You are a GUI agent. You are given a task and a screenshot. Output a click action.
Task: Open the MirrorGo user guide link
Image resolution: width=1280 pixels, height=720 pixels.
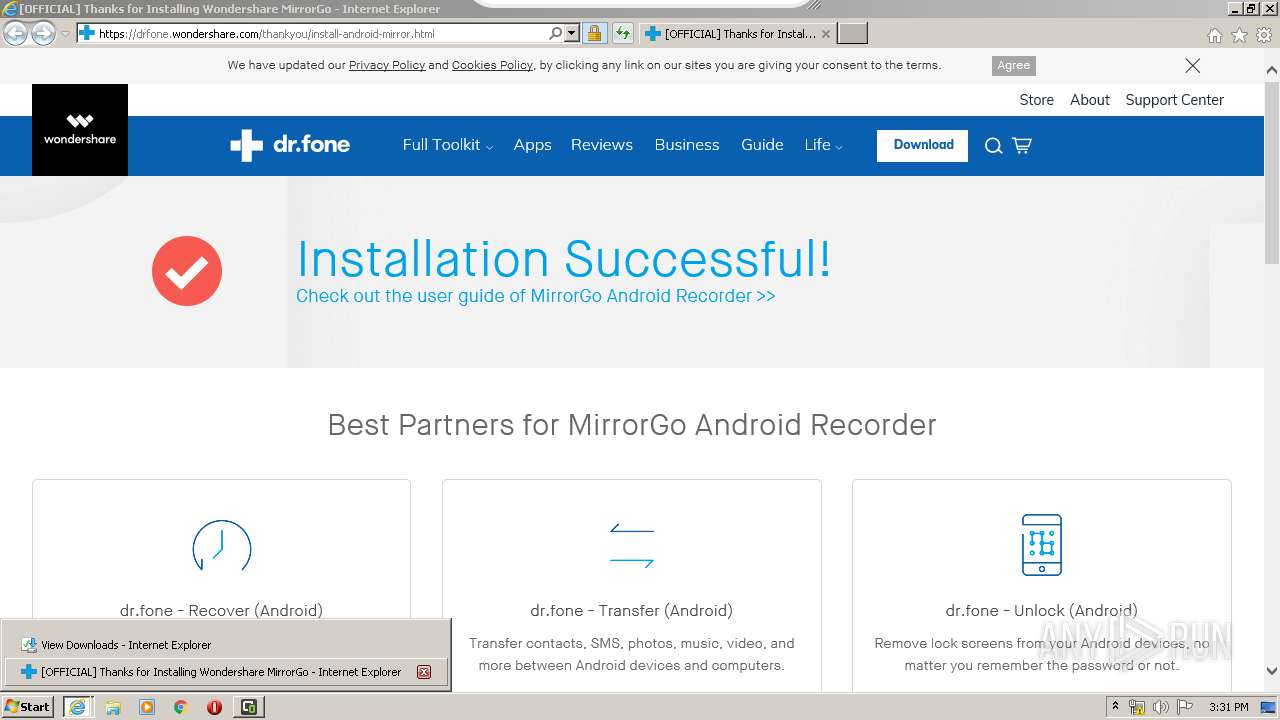(x=536, y=296)
